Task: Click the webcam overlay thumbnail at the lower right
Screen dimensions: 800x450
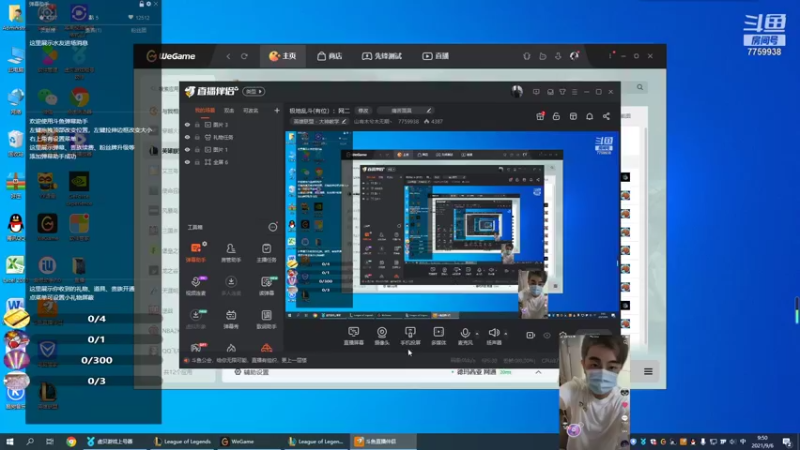Action: [x=595, y=392]
